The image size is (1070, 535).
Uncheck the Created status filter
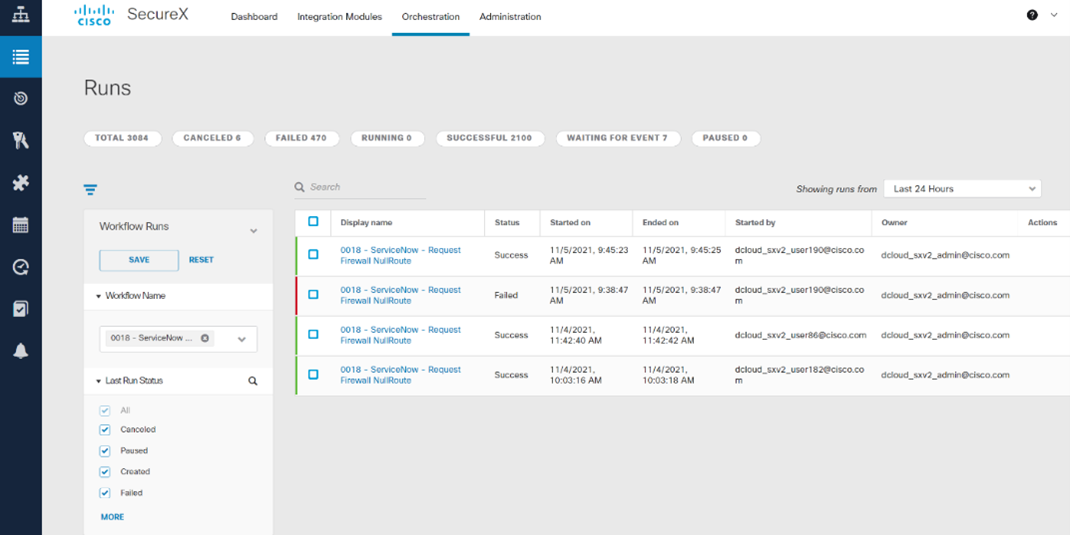click(x=104, y=472)
